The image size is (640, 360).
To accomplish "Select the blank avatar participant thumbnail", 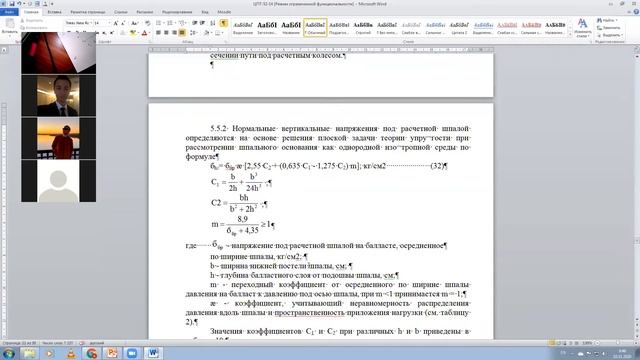I will tap(58, 181).
